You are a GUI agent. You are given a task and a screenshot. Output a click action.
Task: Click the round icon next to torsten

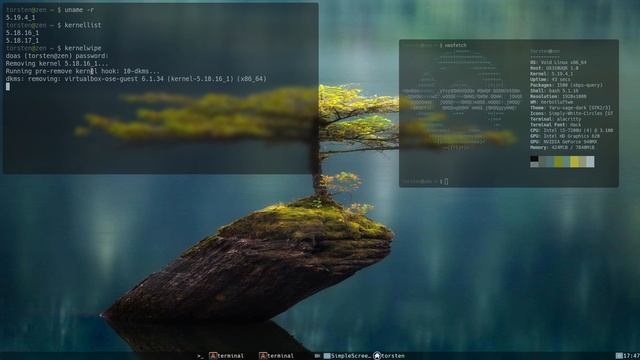[377, 356]
